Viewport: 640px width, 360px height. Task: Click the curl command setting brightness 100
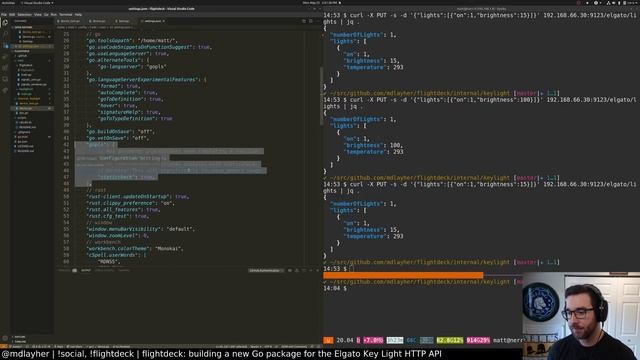point(480,103)
